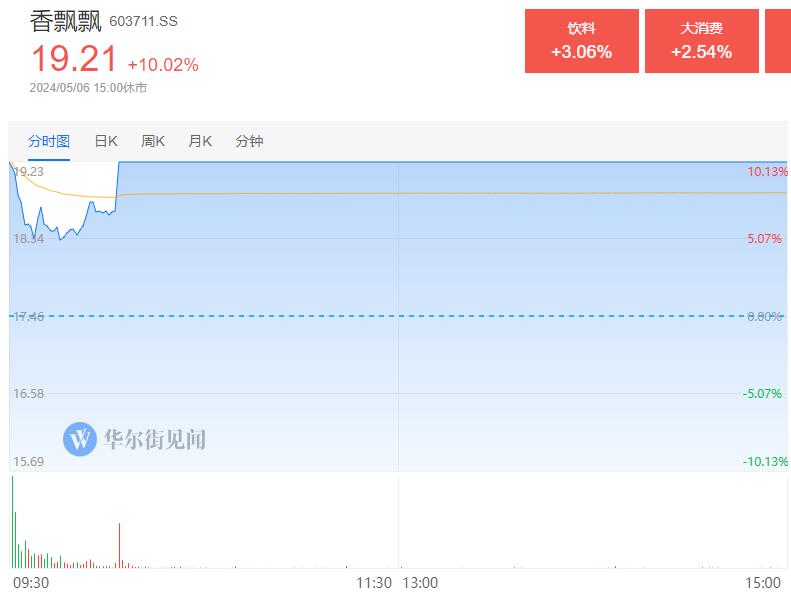Image resolution: width=791 pixels, height=598 pixels.
Task: Click the 10.13% upper limit label
Action: [x=765, y=172]
